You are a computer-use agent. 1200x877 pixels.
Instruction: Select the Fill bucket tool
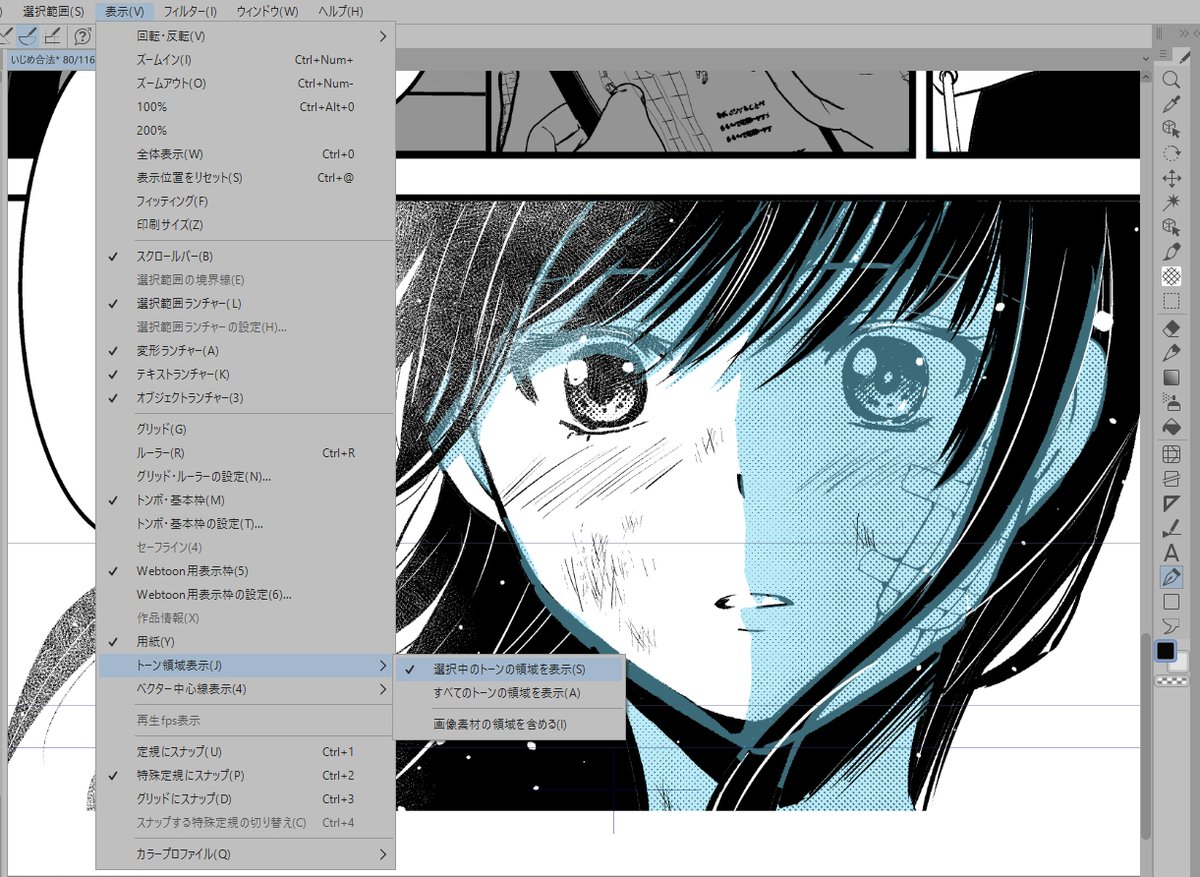[1171, 427]
